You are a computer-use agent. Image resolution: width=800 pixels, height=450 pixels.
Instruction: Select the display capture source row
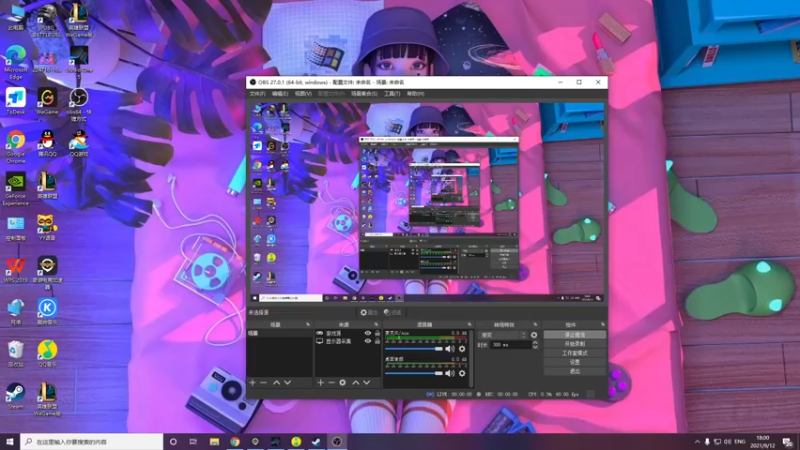[348, 341]
